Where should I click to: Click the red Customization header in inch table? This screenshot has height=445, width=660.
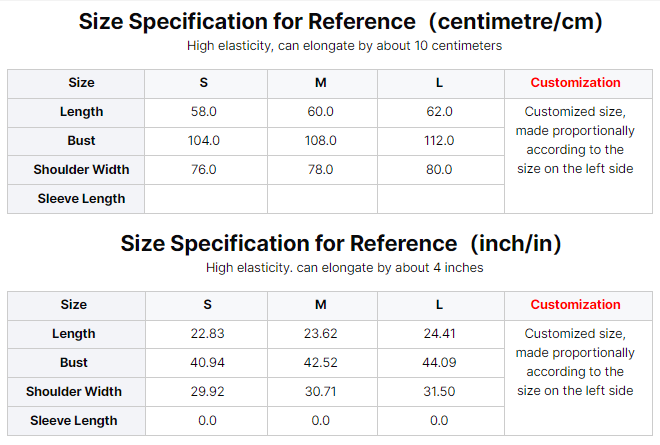(x=575, y=305)
